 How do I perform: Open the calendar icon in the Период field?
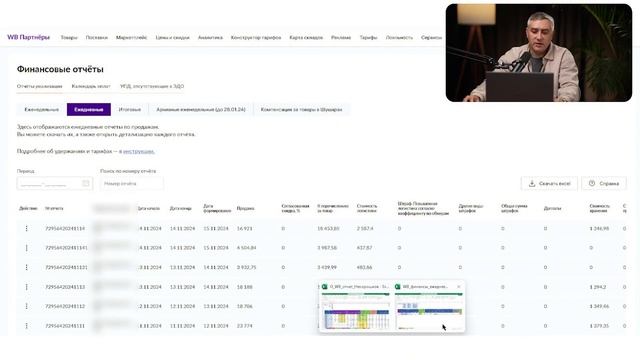(x=86, y=183)
